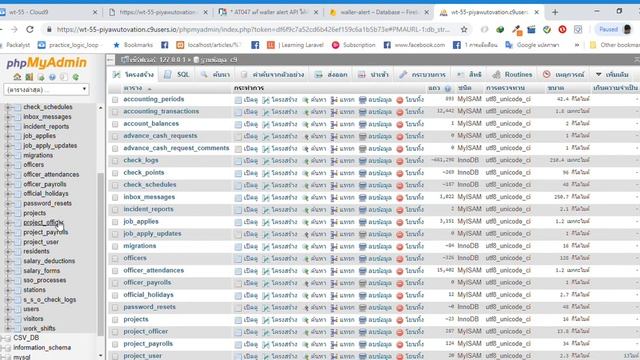Tick checkbox for account_balances table
The width and height of the screenshot is (640, 360).
(x=115, y=124)
